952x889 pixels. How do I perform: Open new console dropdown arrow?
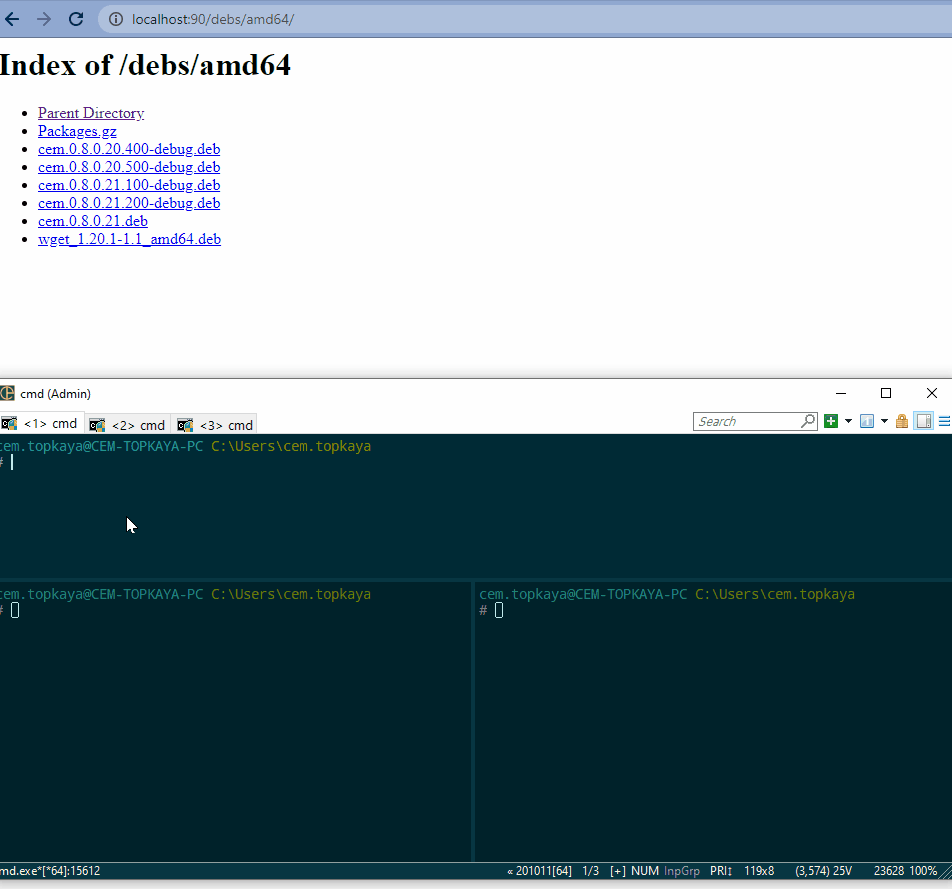coord(848,421)
